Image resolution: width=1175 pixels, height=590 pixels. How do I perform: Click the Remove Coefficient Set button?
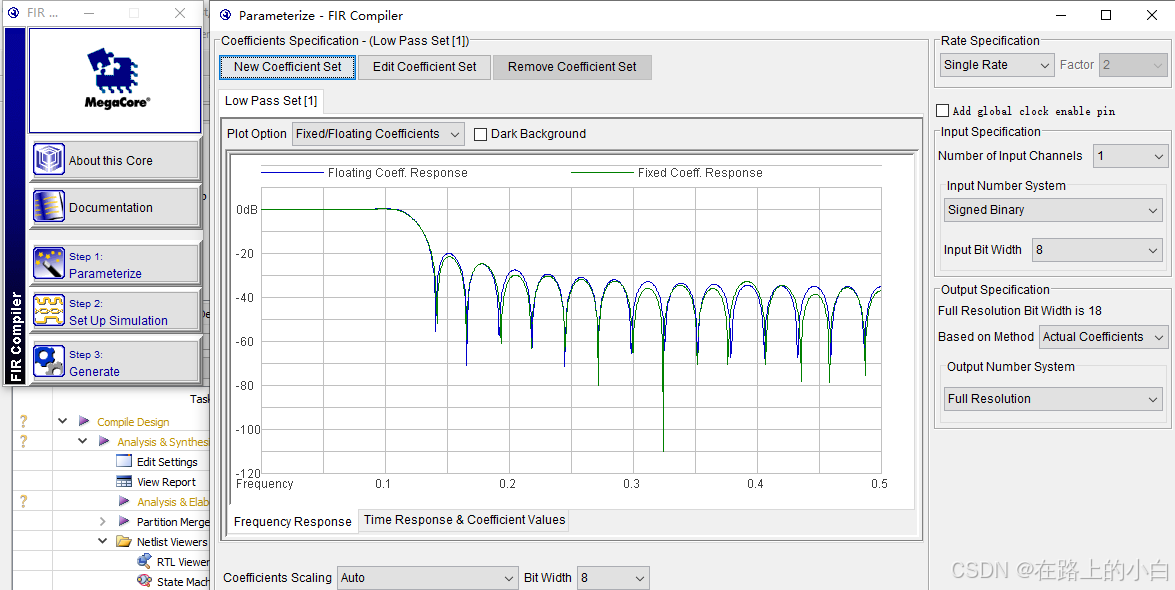[x=572, y=67]
